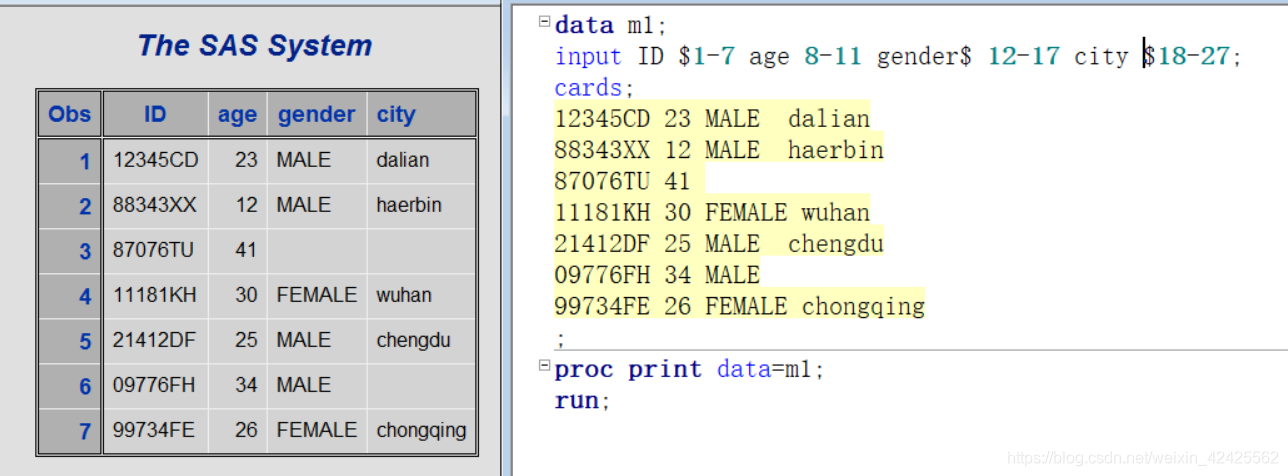Screen dimensions: 1288x476
Task: Select the Obs column header
Action: [69, 114]
